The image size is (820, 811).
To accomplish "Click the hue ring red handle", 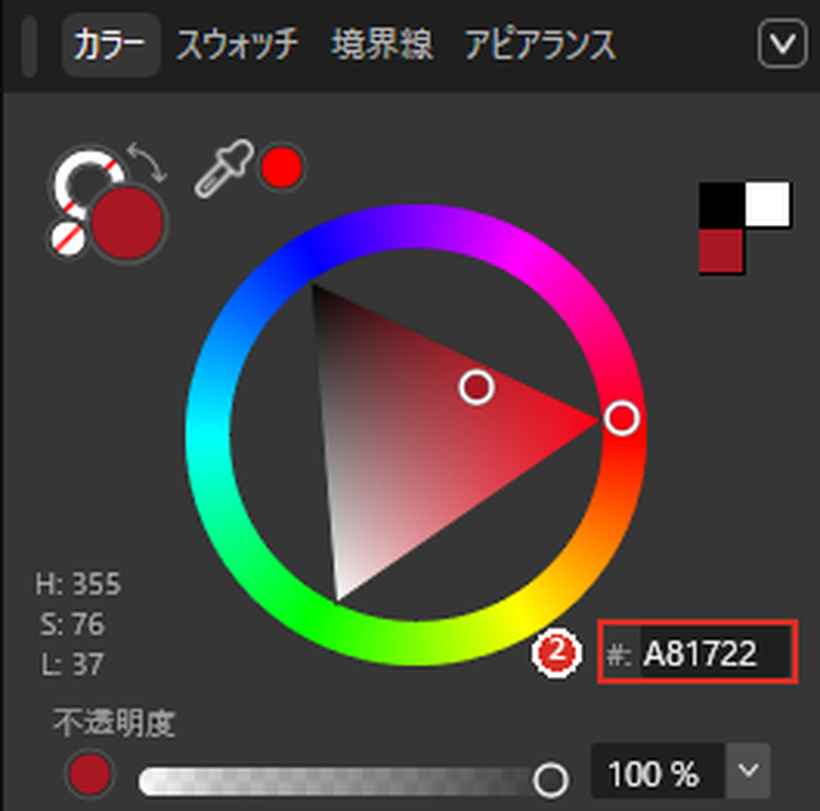I will pos(622,418).
